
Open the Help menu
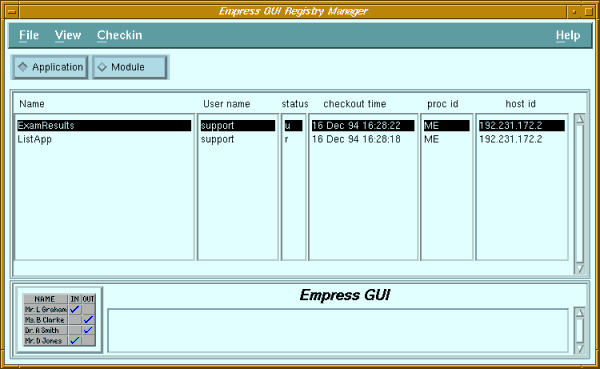pos(568,35)
